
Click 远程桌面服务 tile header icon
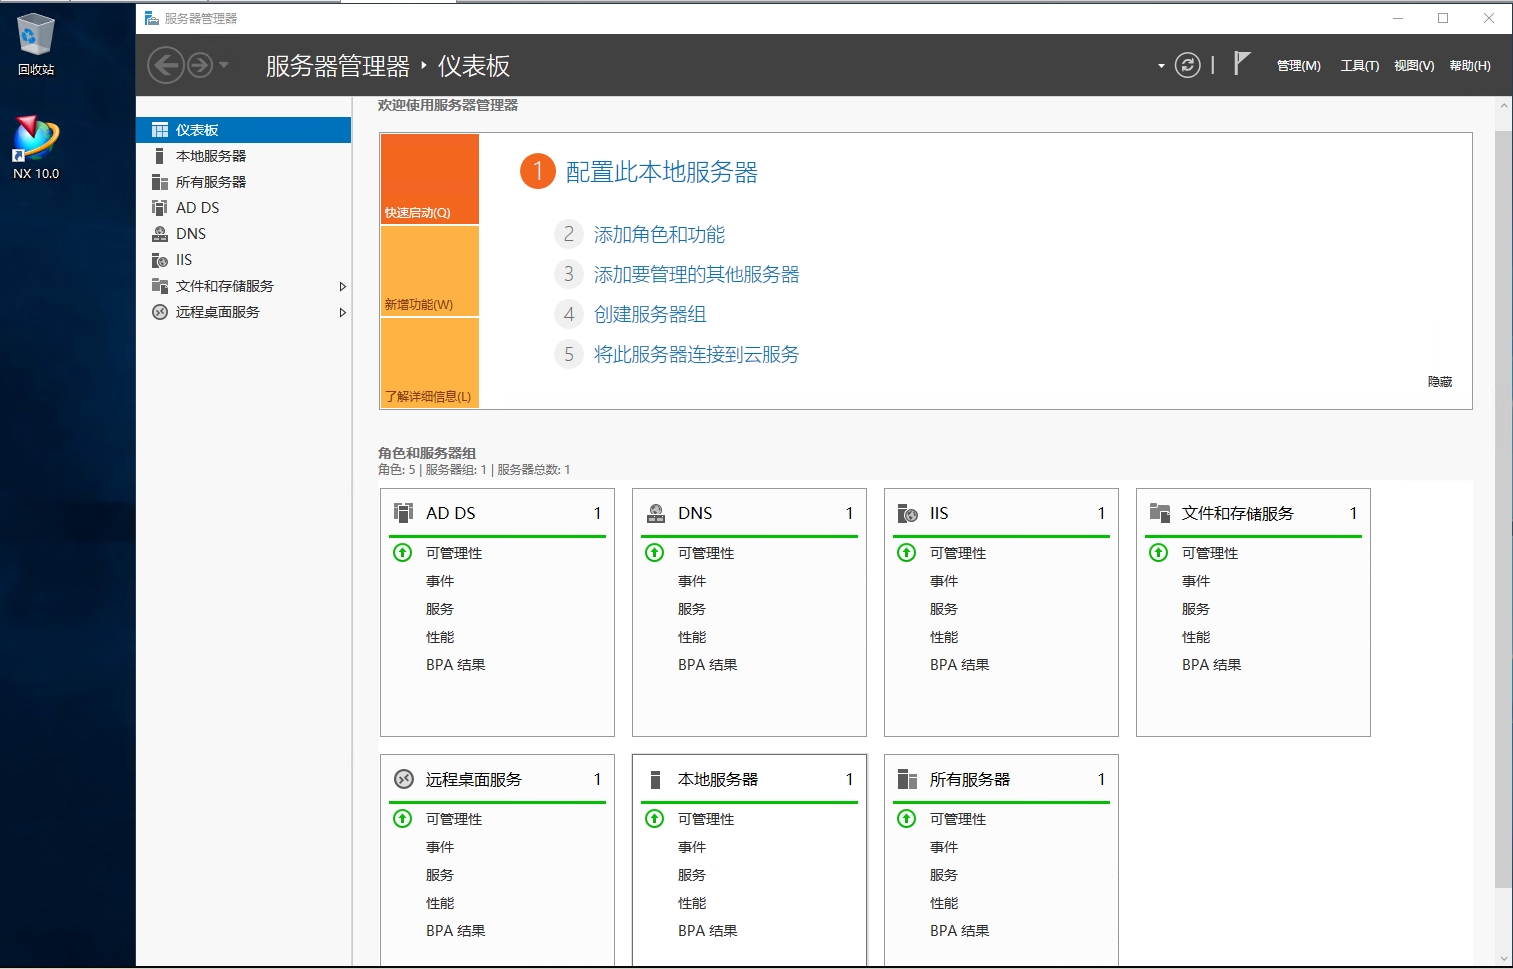click(404, 779)
